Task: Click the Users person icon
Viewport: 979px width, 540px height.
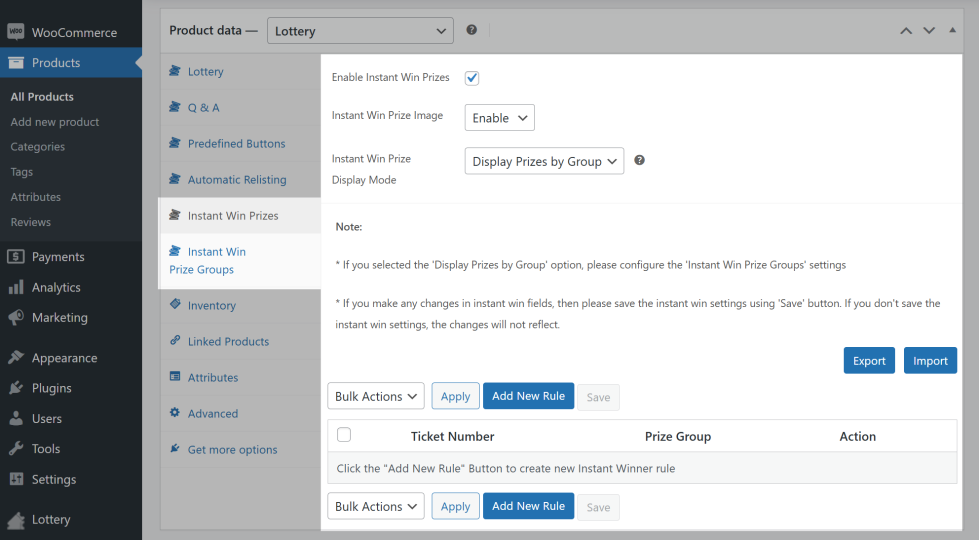Action: (x=16, y=419)
